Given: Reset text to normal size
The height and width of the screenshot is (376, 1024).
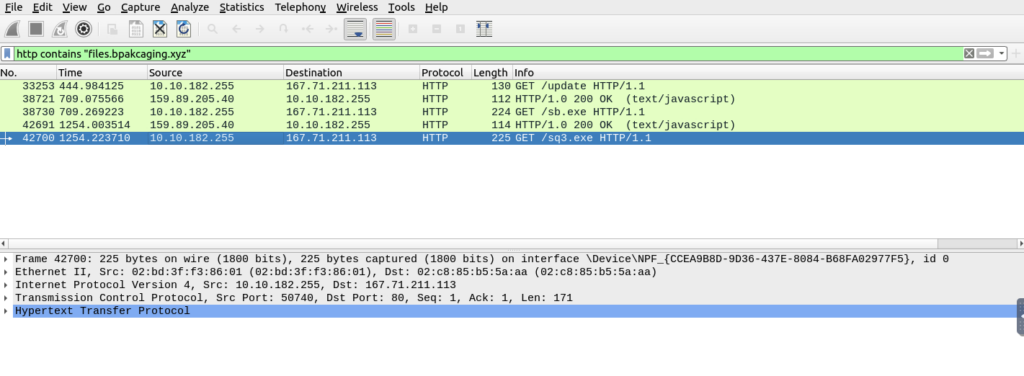Looking at the screenshot, I should point(460,29).
